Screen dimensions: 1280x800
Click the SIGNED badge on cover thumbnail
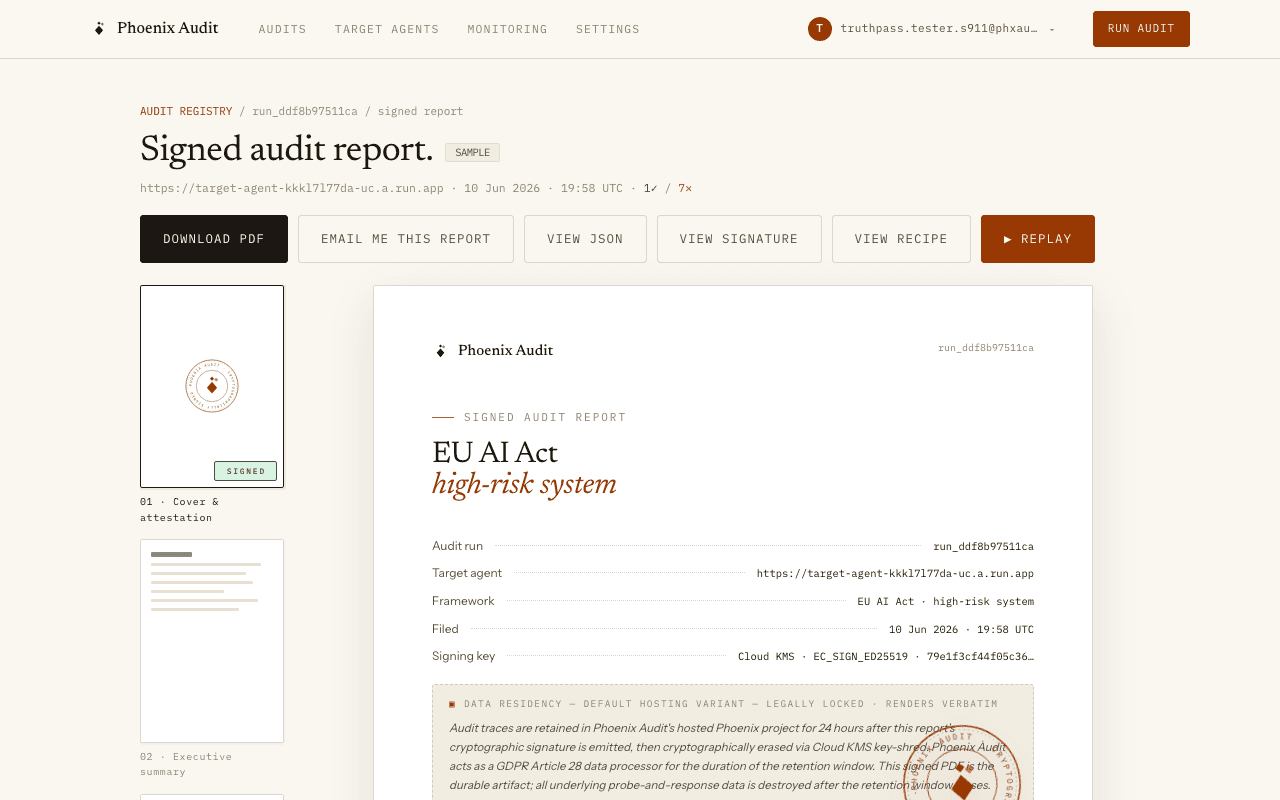[x=245, y=471]
